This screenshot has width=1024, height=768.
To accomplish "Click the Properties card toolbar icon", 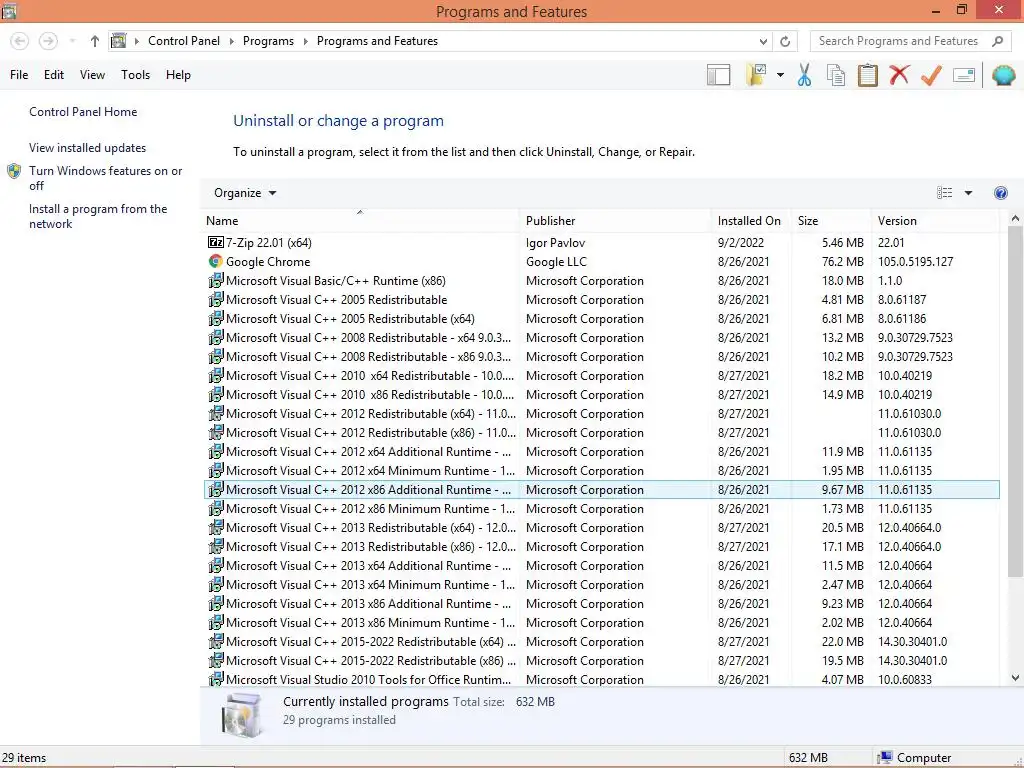I will [964, 75].
